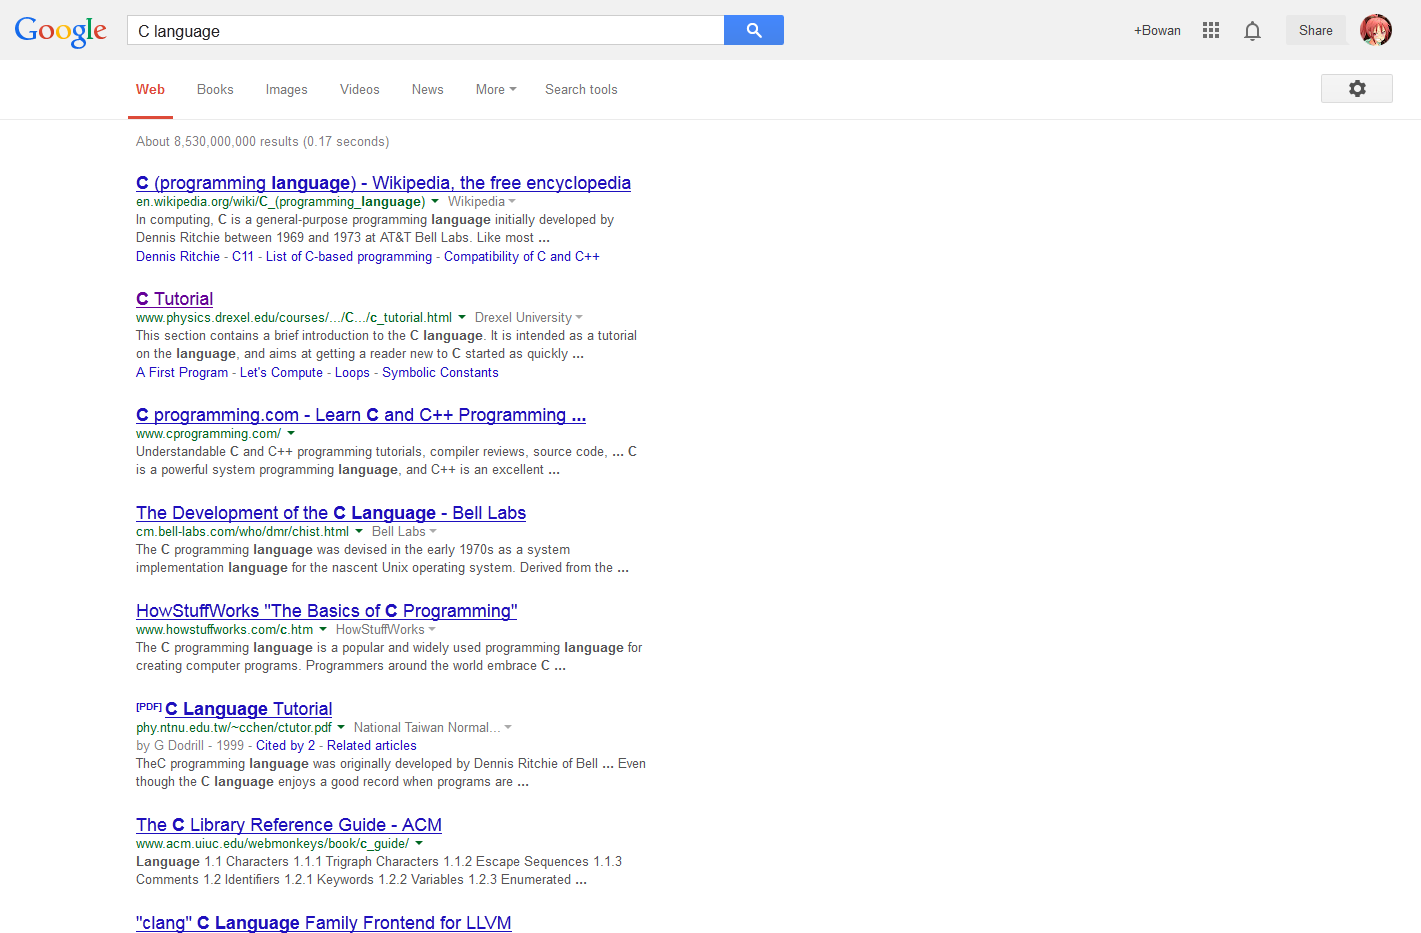This screenshot has height=933, width=1421.
Task: Open the cprogramming.com URL dropdown arrow
Action: click(290, 433)
